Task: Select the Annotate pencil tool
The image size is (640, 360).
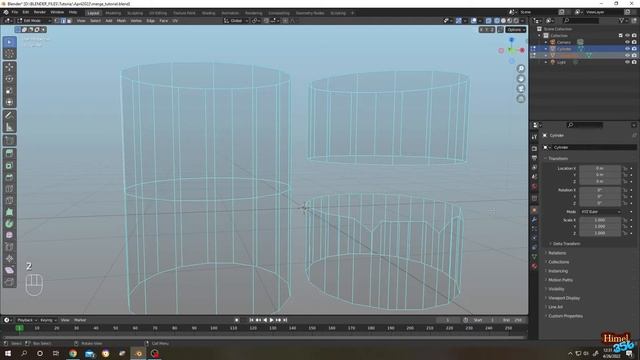Action: pos(9,116)
